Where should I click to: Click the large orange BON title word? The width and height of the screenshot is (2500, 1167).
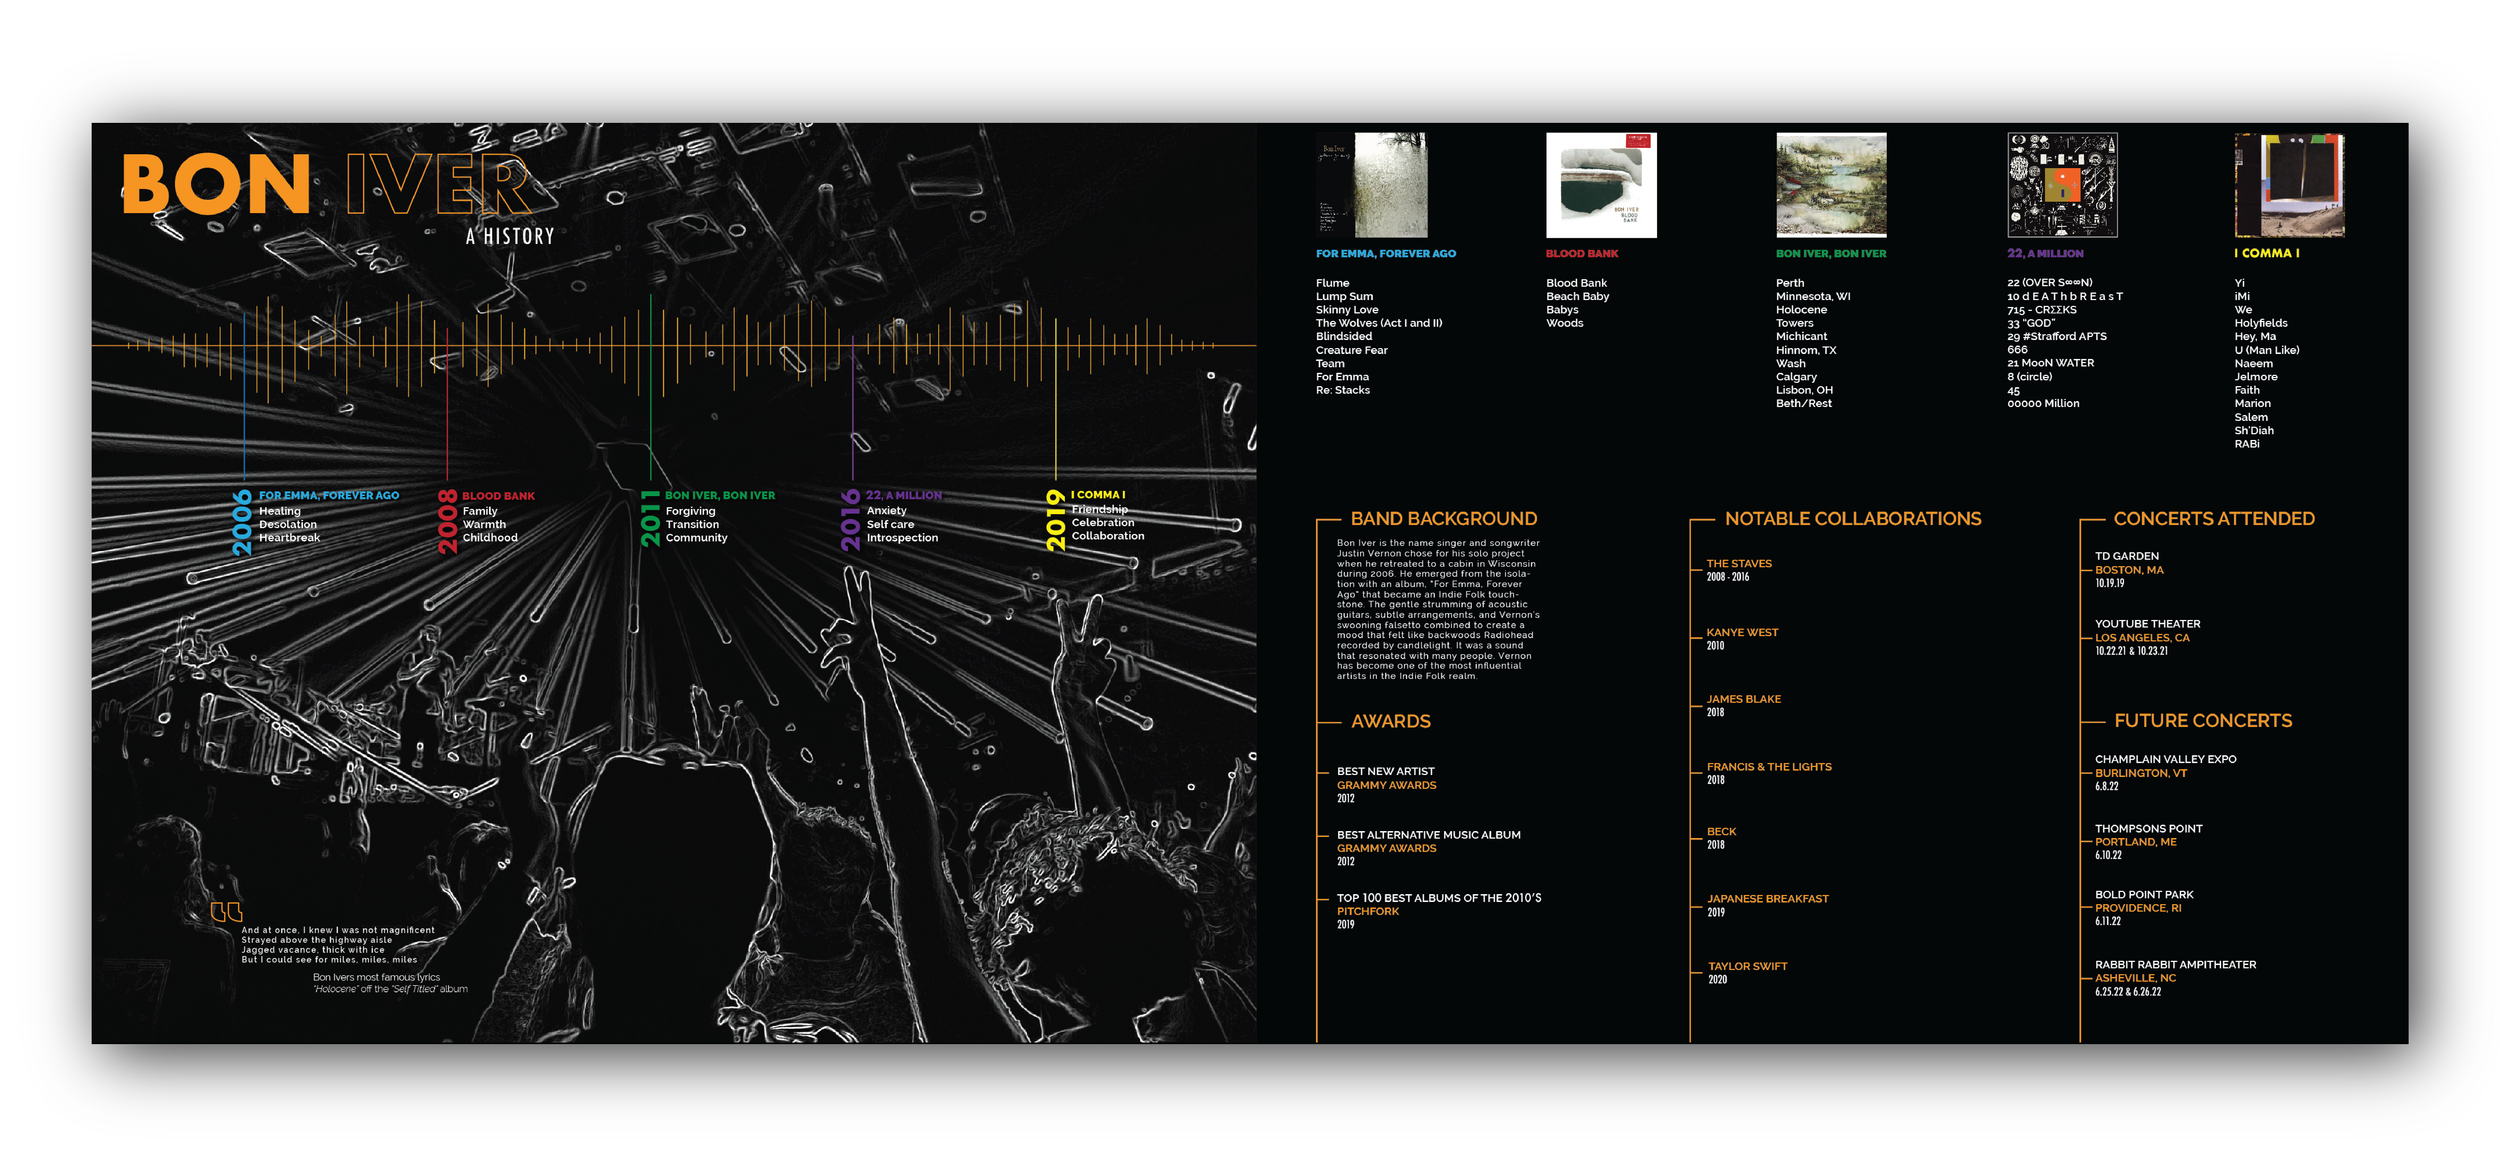pos(216,184)
